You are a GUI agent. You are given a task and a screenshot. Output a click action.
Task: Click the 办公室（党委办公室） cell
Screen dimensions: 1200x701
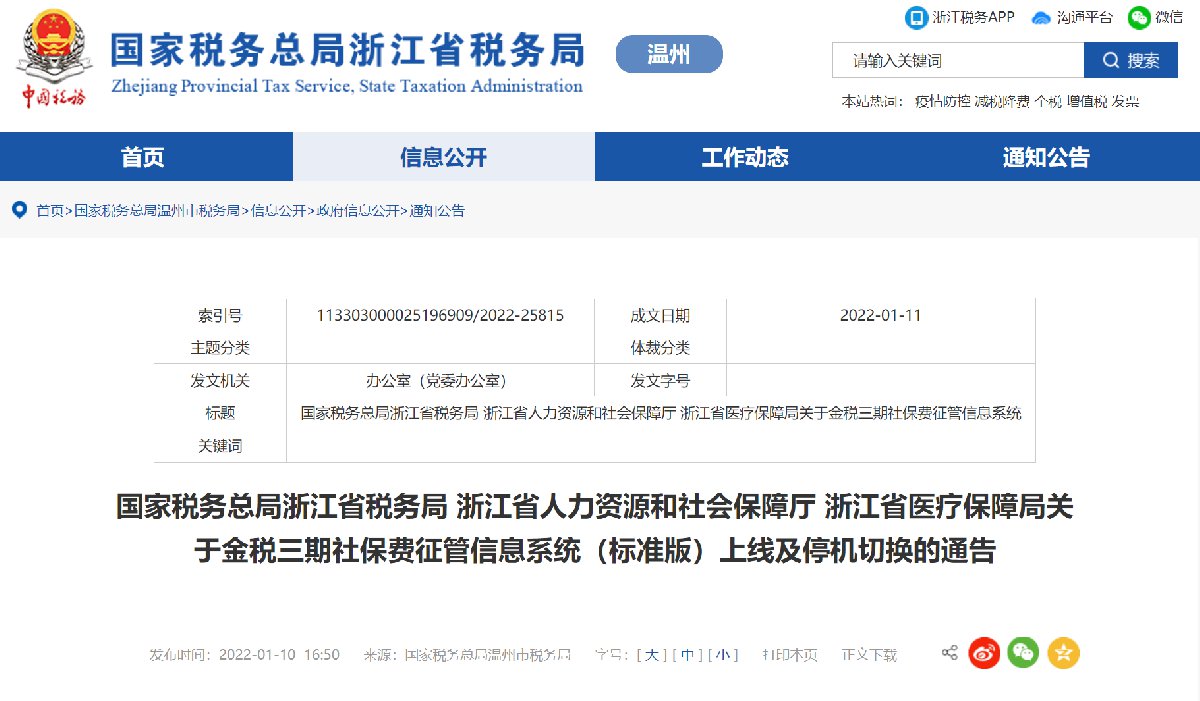coord(440,380)
